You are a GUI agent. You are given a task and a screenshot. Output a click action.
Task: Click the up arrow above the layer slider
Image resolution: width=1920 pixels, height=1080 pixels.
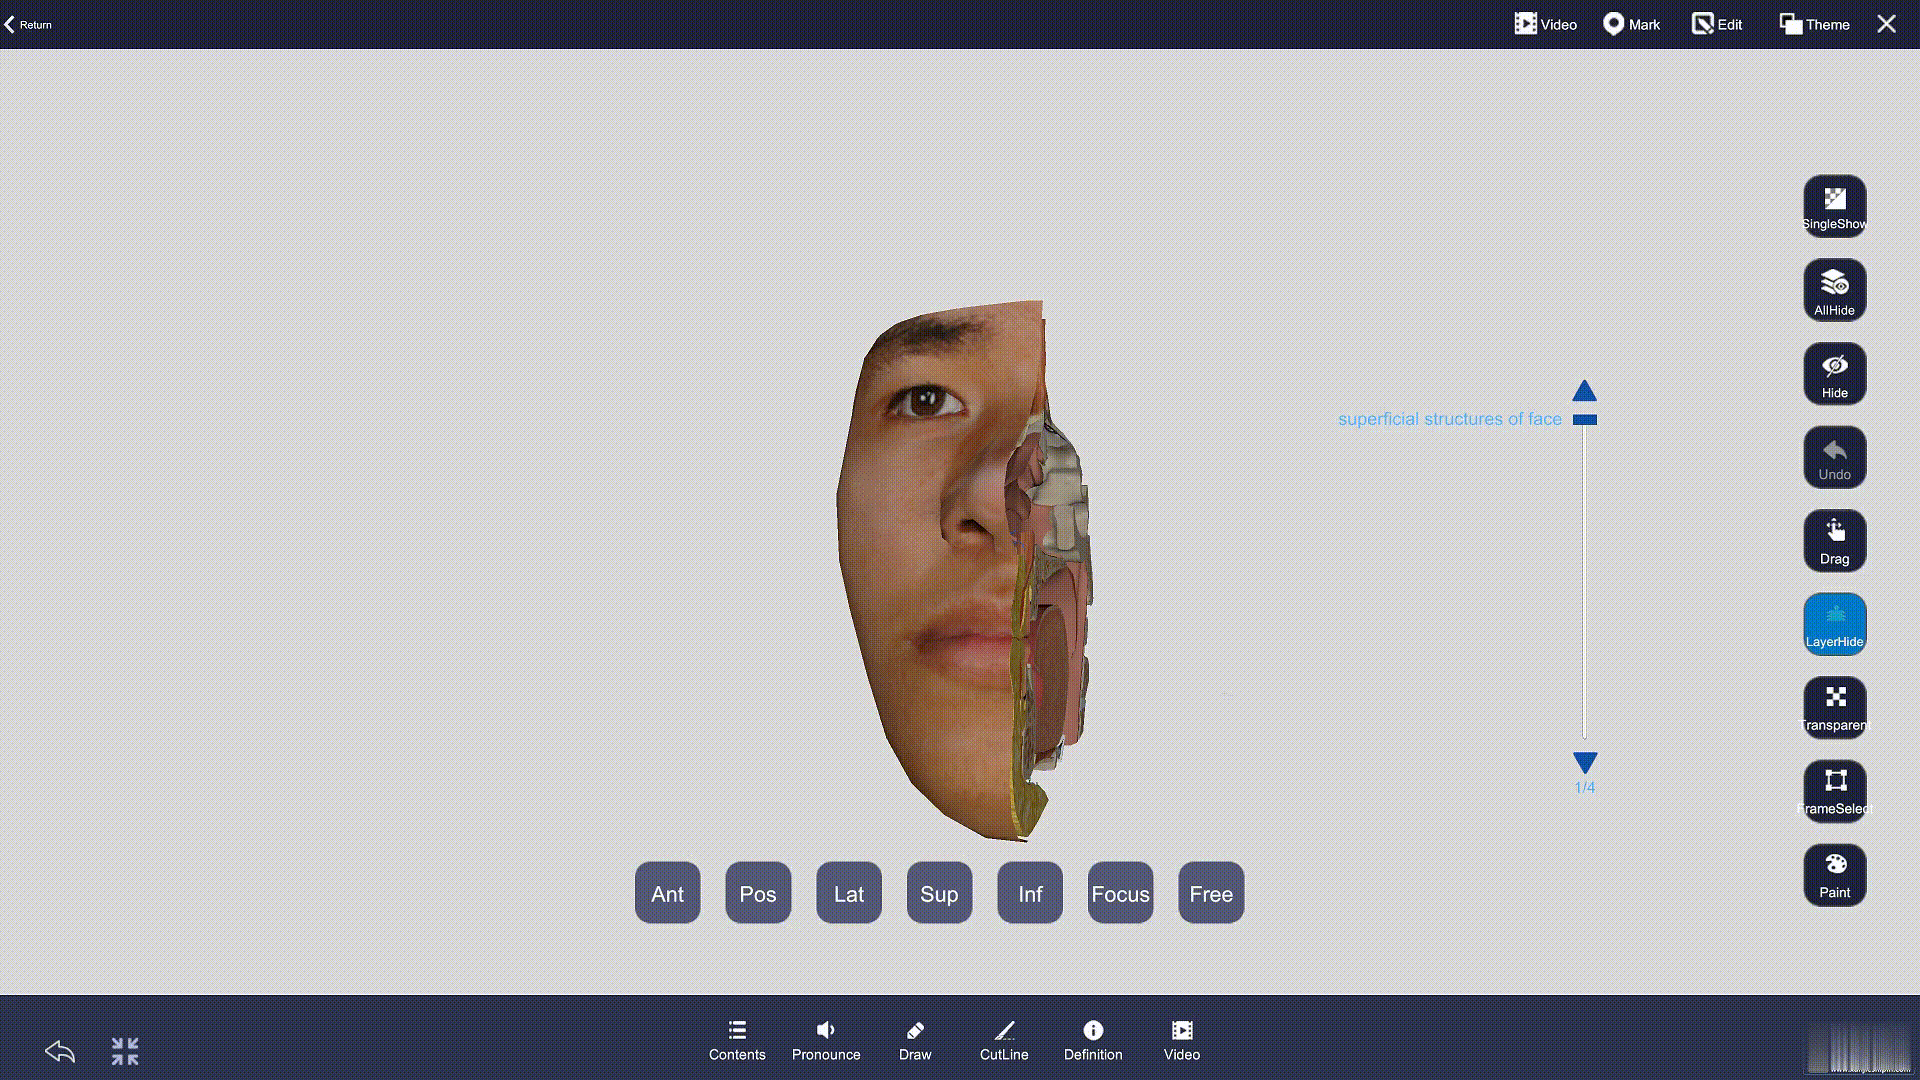[x=1584, y=391]
